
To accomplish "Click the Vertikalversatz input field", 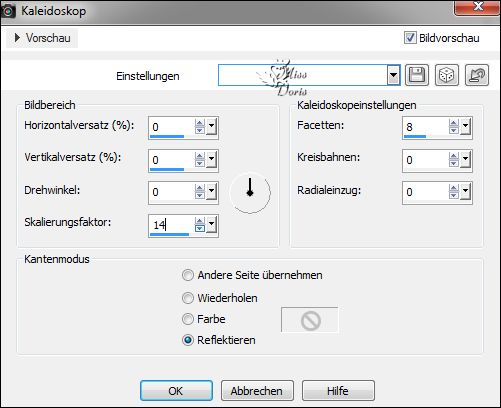I will [x=171, y=160].
